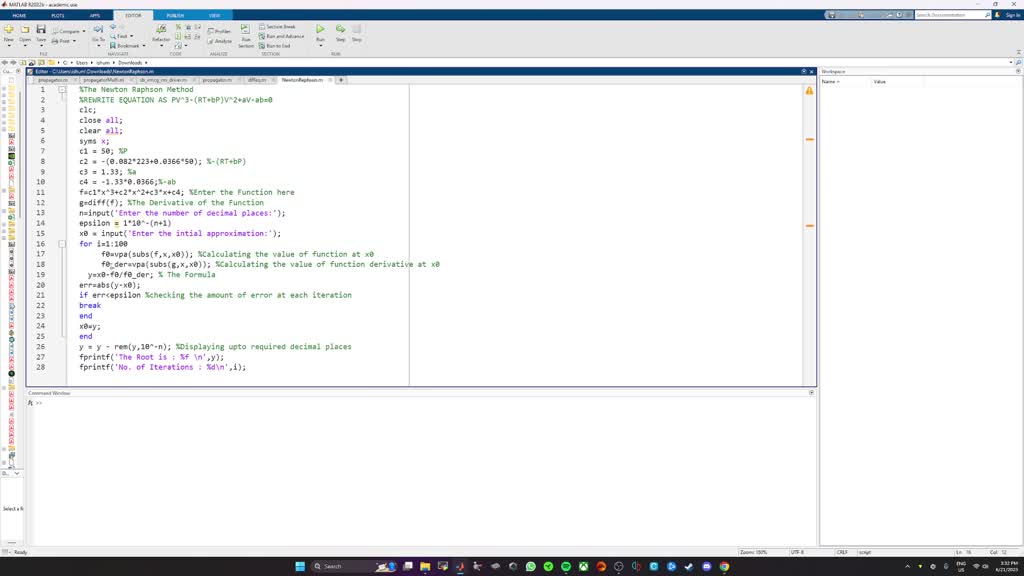Viewport: 1024px width, 576px height.
Task: Expand the Compare dropdown arrow
Action: click(84, 31)
